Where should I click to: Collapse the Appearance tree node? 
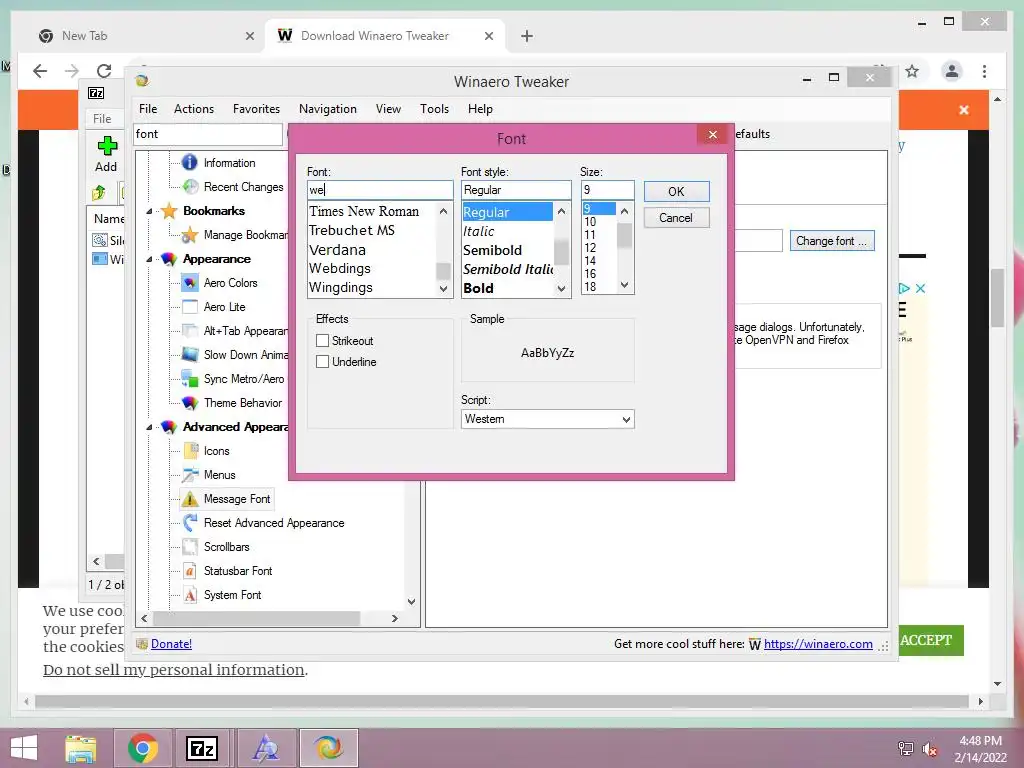149,259
